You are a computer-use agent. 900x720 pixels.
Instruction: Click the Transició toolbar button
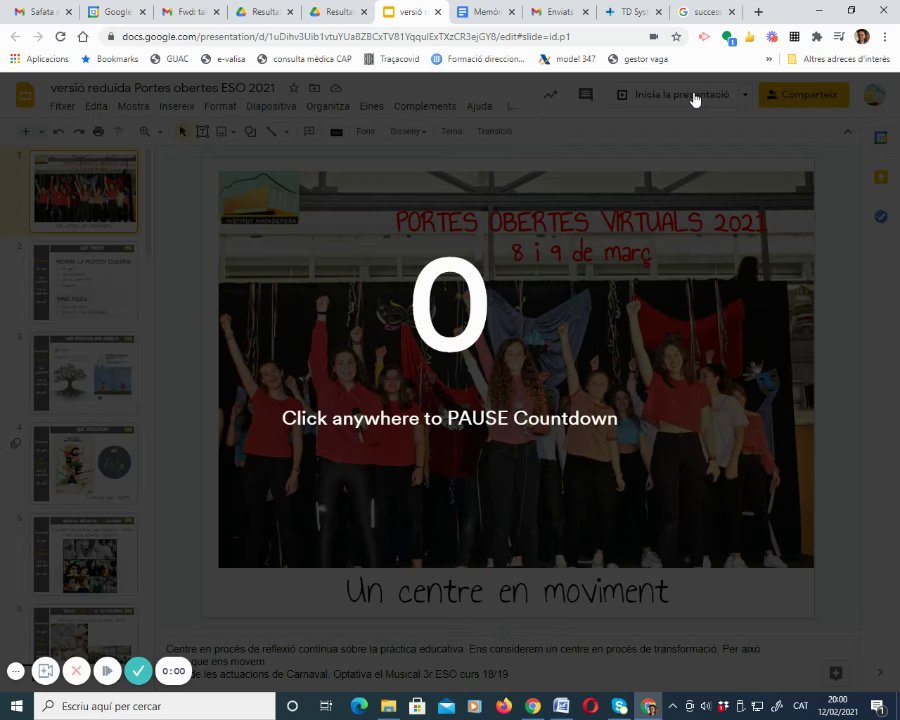tap(494, 131)
